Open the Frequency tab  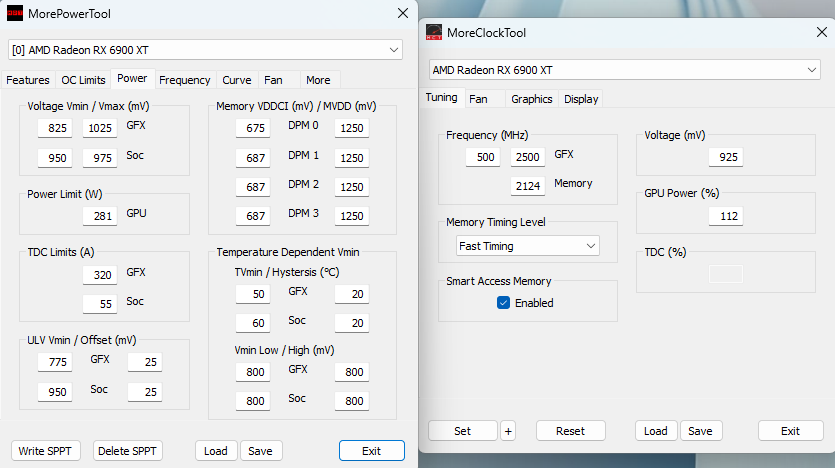click(x=185, y=80)
